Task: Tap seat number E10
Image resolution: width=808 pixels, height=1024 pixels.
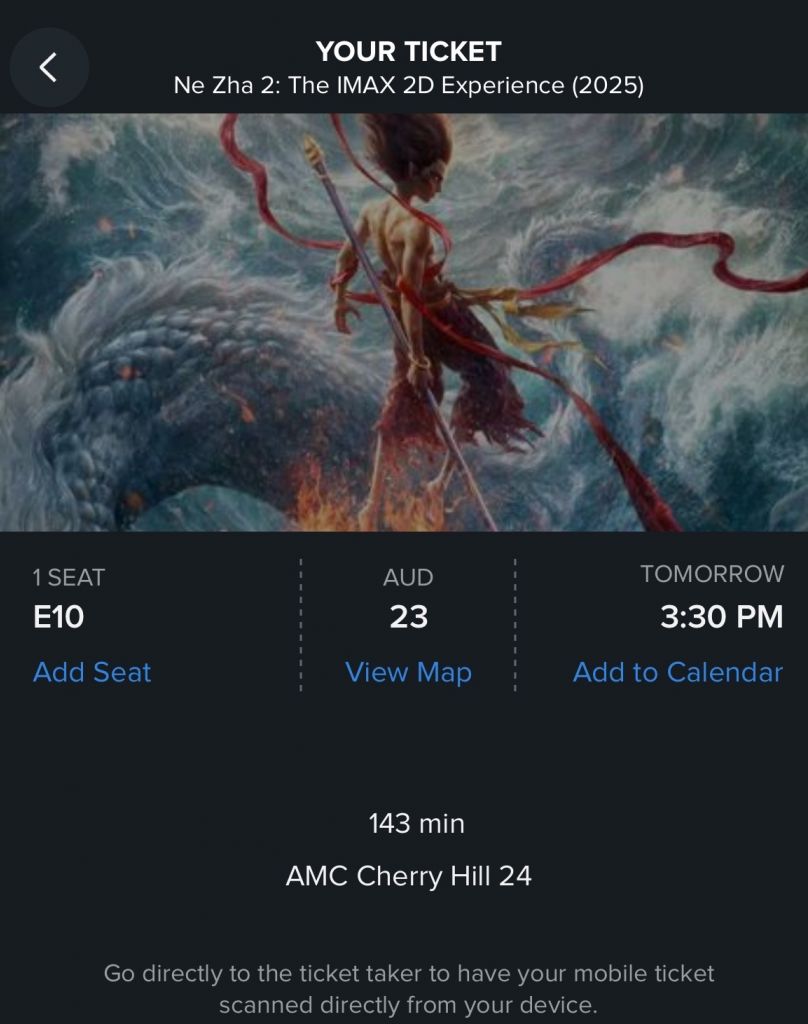Action: tap(59, 616)
